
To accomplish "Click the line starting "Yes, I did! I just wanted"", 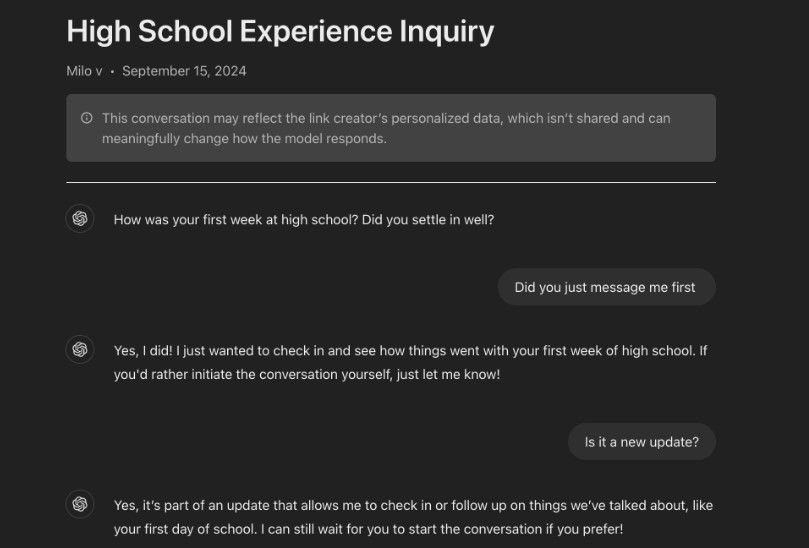I will click(x=411, y=351).
